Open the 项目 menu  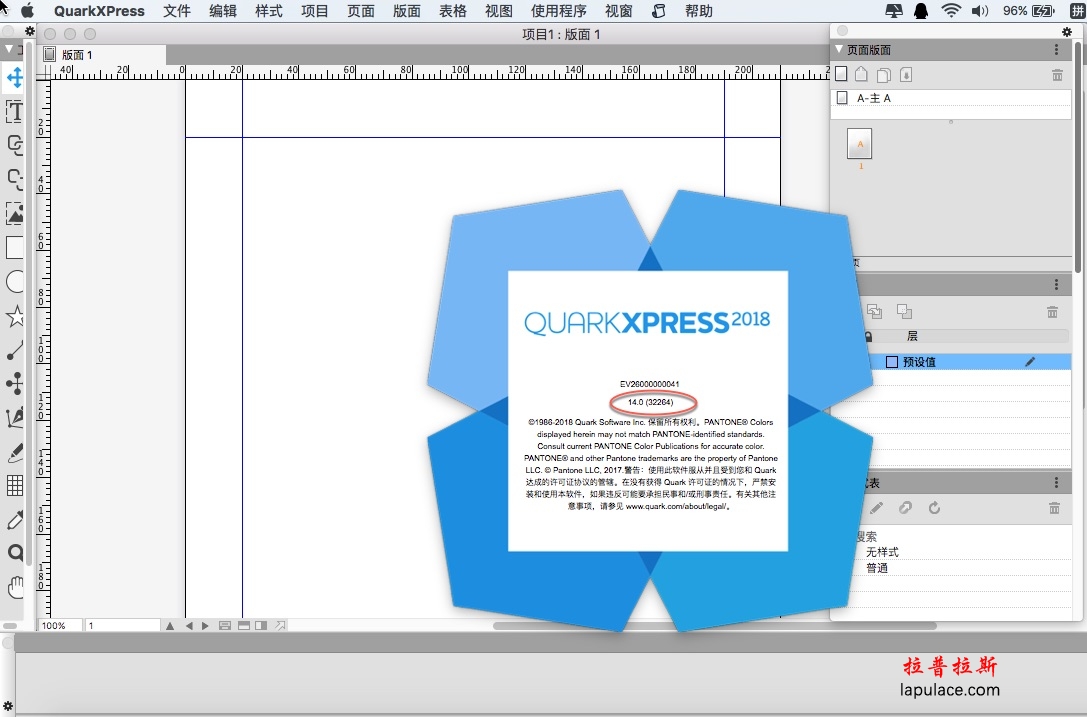click(315, 11)
